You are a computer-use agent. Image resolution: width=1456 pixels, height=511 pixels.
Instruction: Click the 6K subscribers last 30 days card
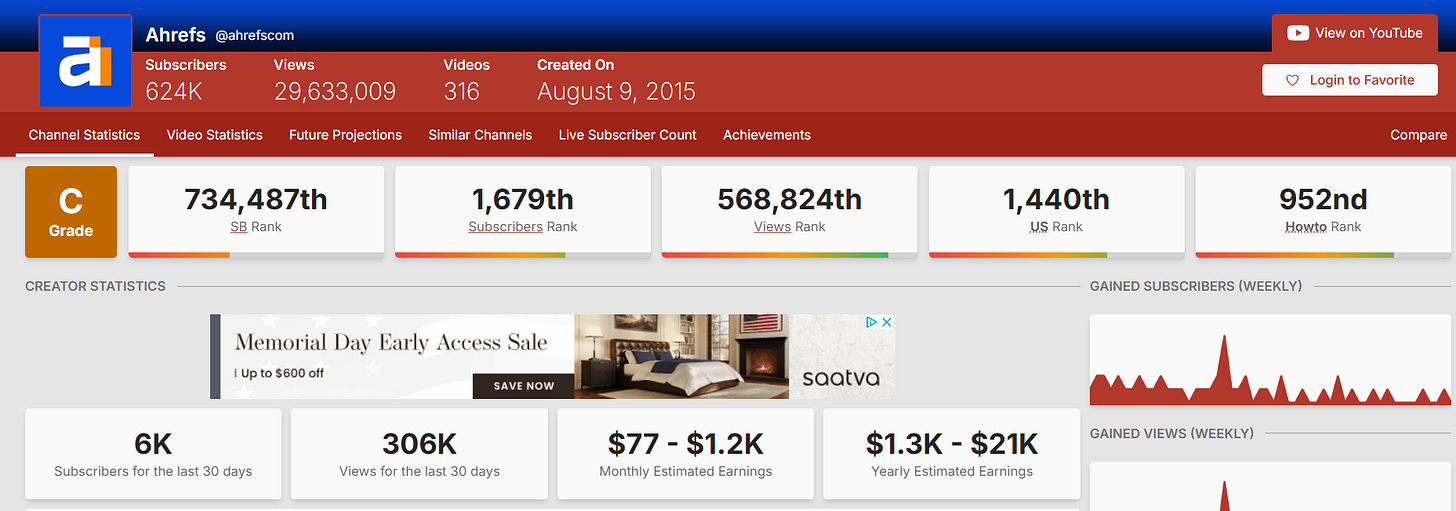pos(153,453)
